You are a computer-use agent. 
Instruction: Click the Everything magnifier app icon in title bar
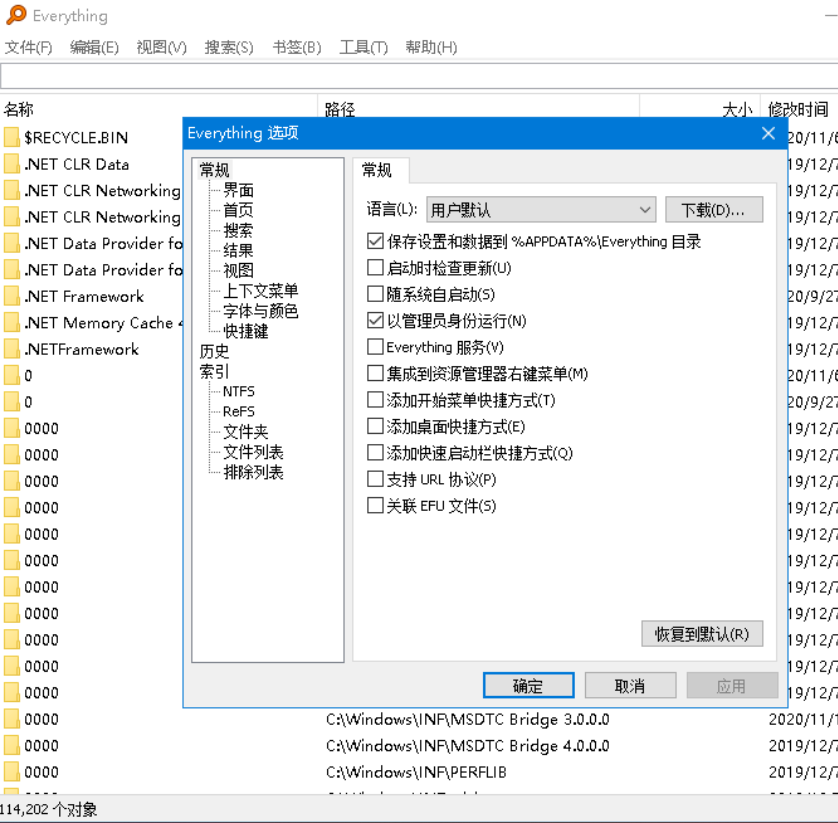point(15,16)
